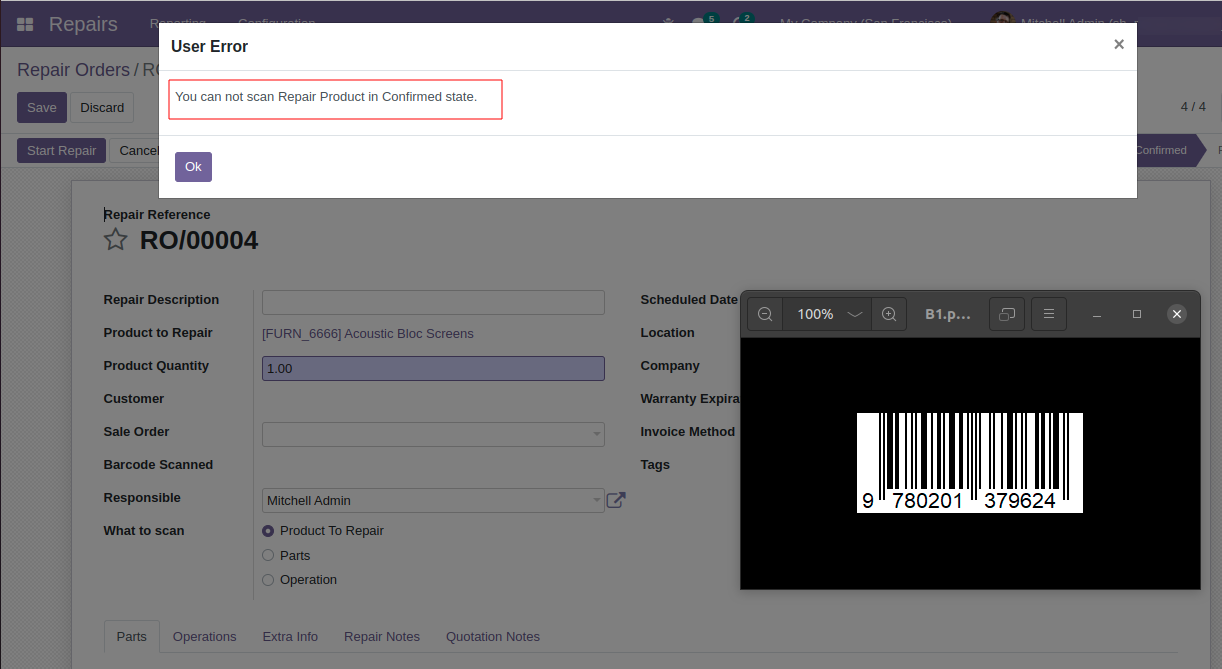Open conversations showing the 5 badge
1222x669 pixels.
tap(704, 21)
